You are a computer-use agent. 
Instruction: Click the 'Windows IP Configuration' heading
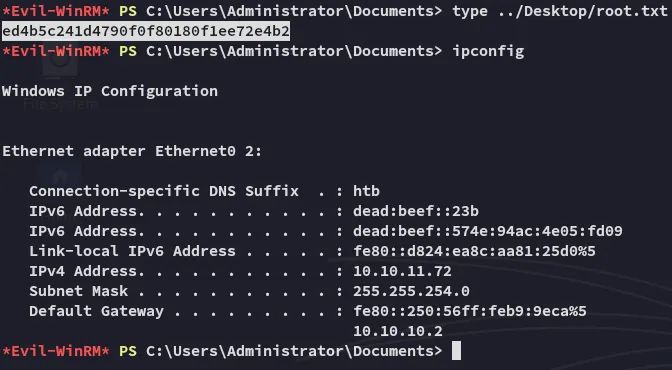point(110,91)
